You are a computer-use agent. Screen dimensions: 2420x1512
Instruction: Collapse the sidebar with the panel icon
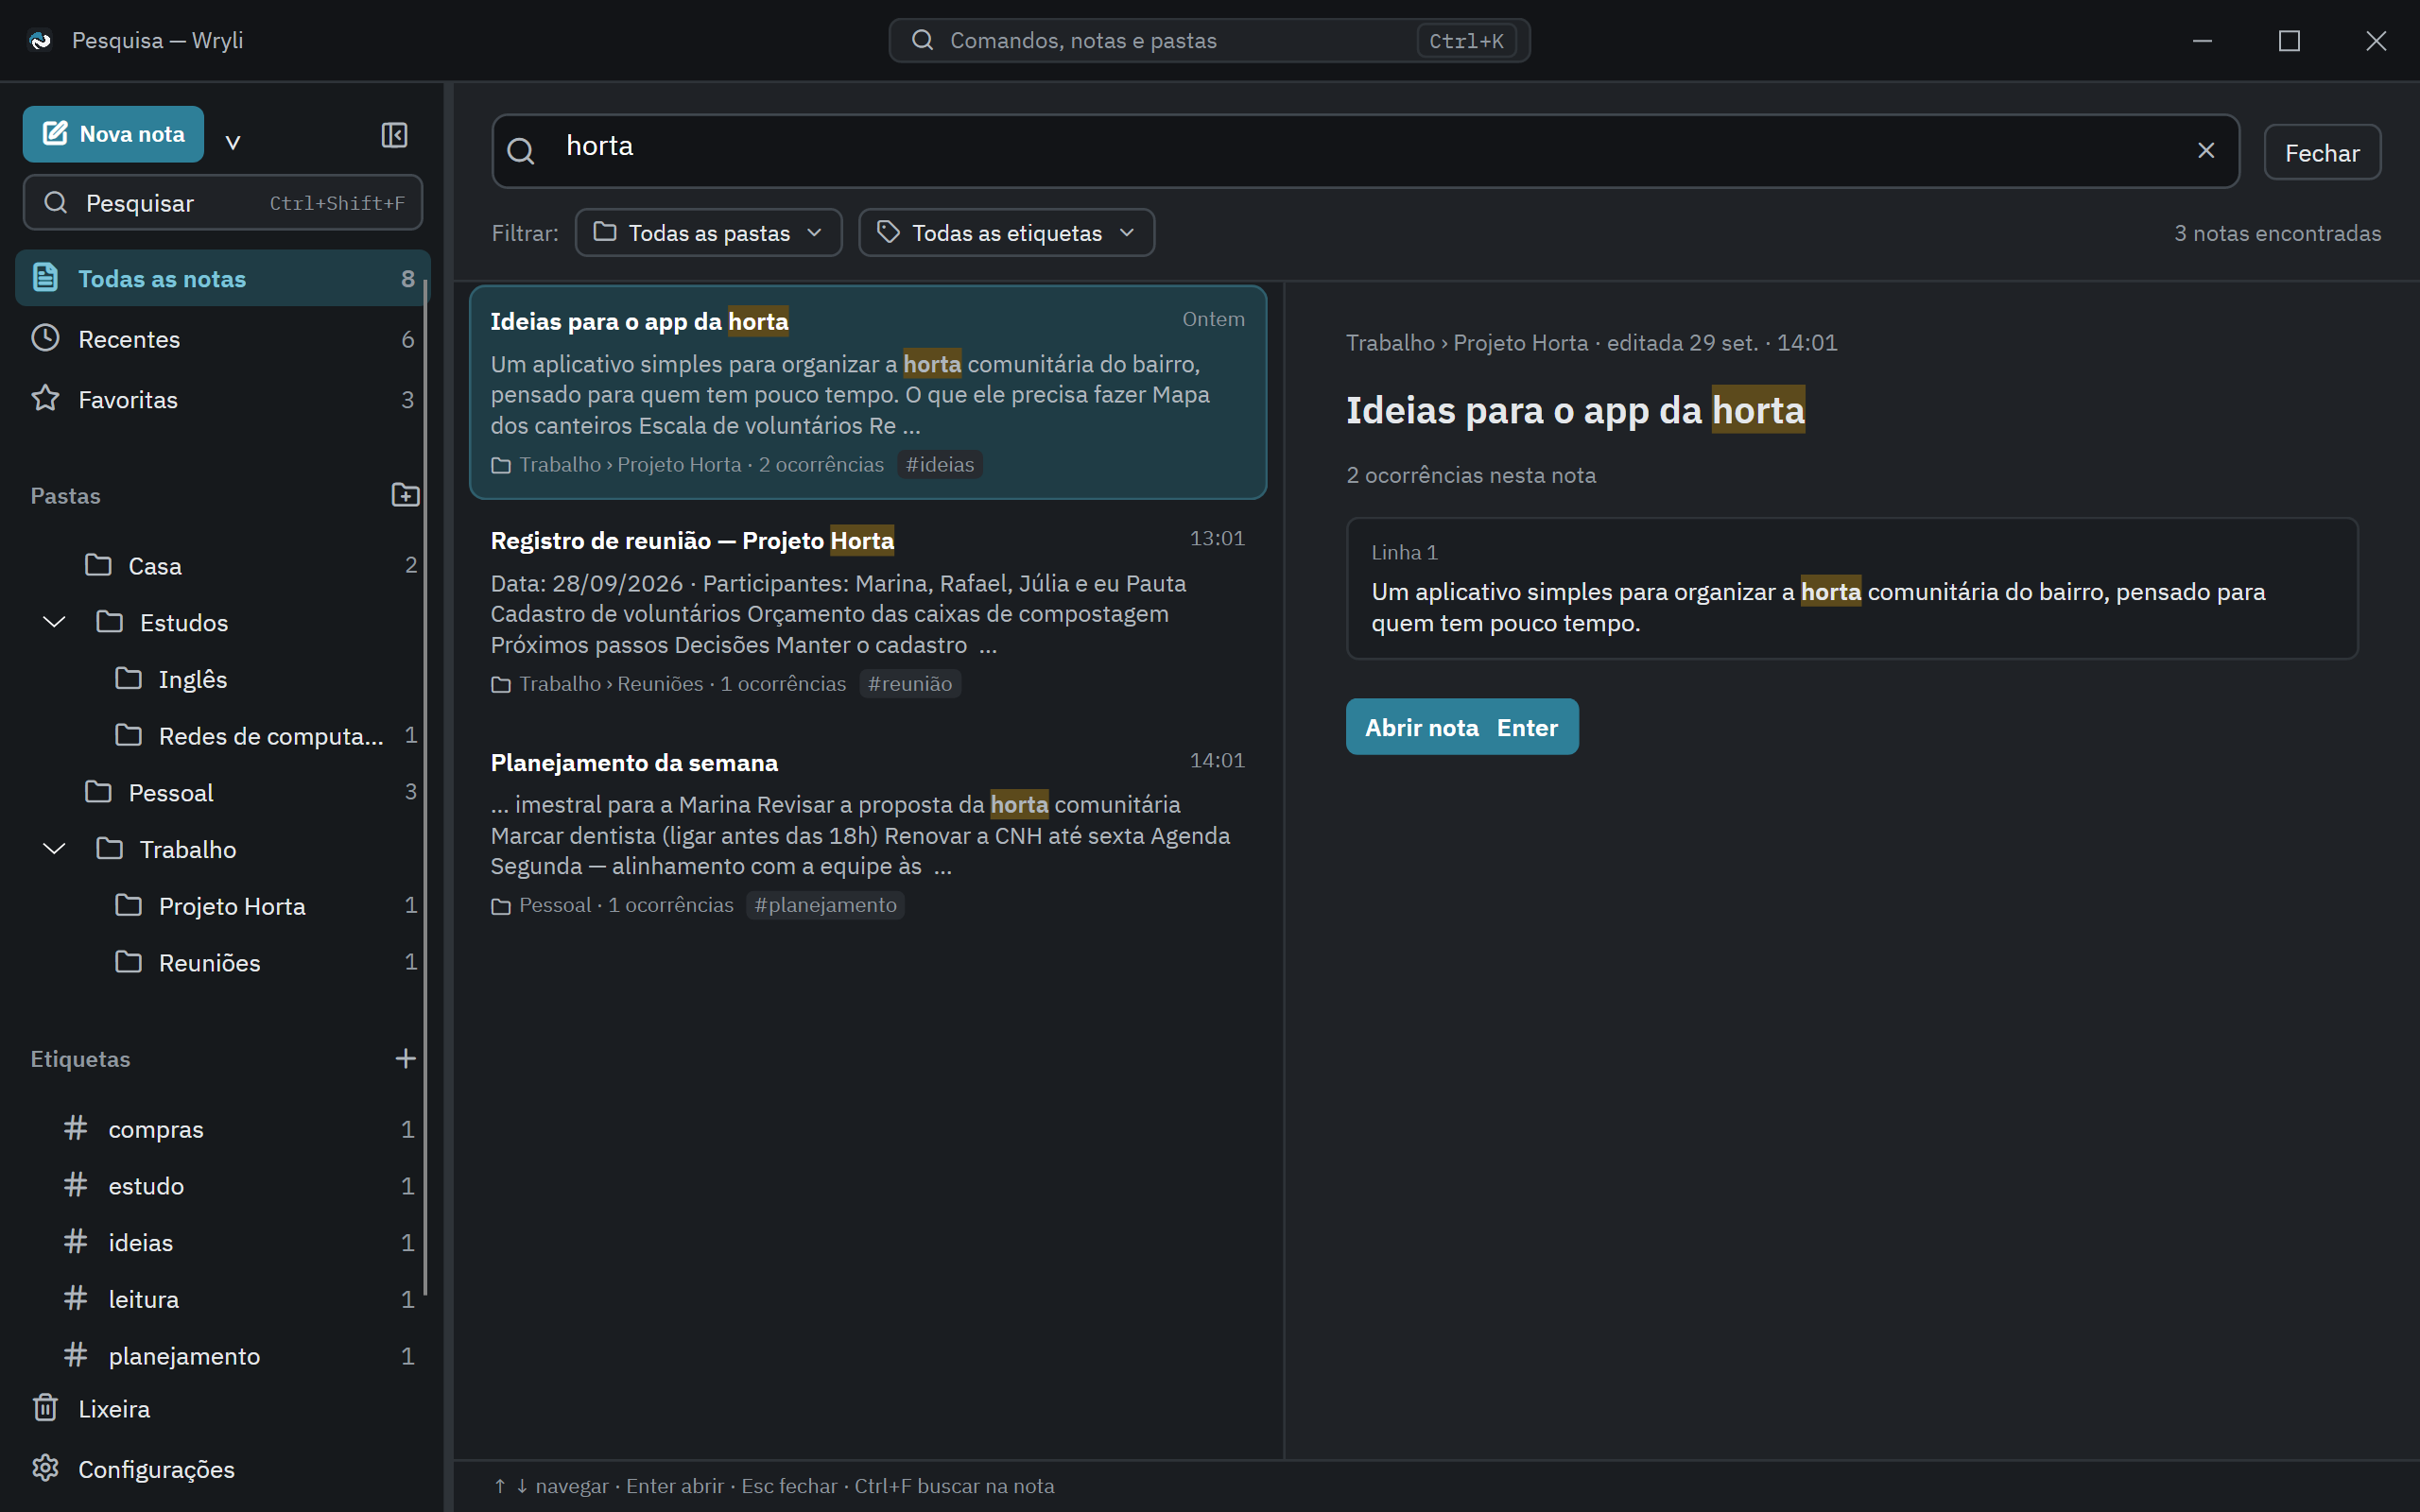[394, 135]
